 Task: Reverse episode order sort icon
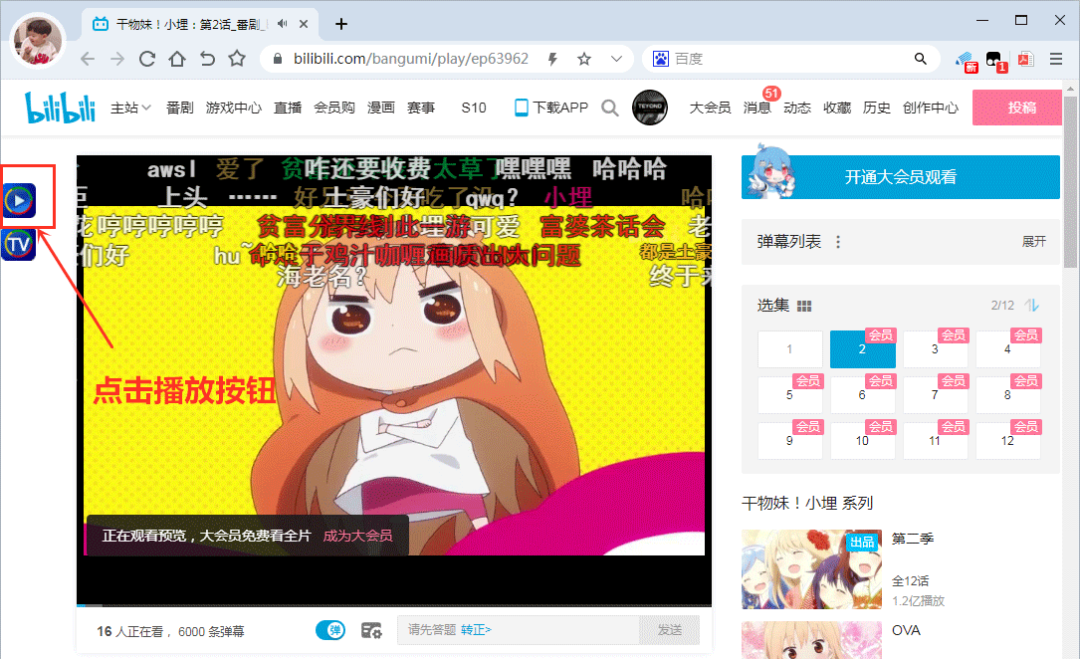pos(1032,305)
